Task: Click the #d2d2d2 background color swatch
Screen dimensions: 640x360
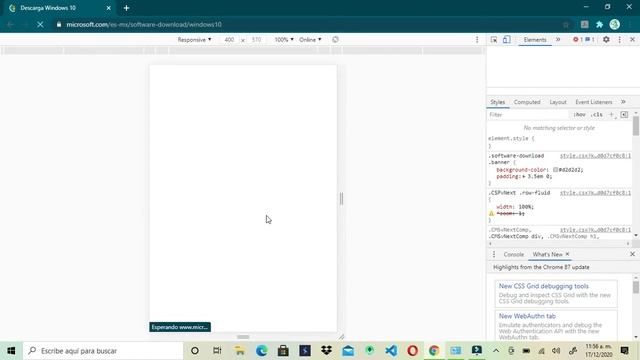Action: click(556, 170)
